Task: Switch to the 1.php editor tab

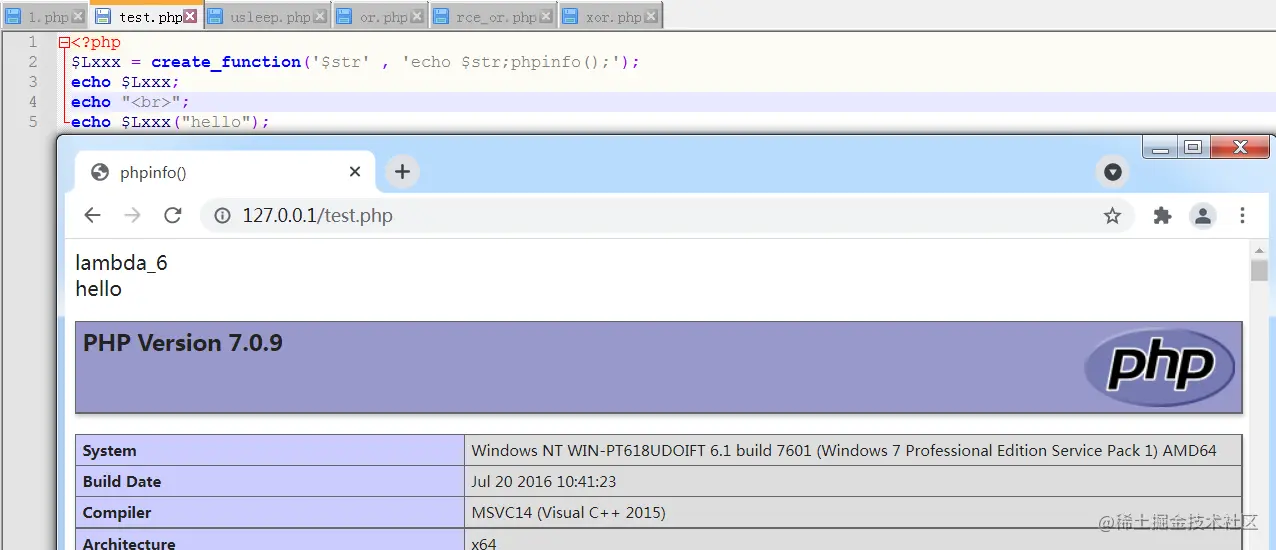Action: 44,16
